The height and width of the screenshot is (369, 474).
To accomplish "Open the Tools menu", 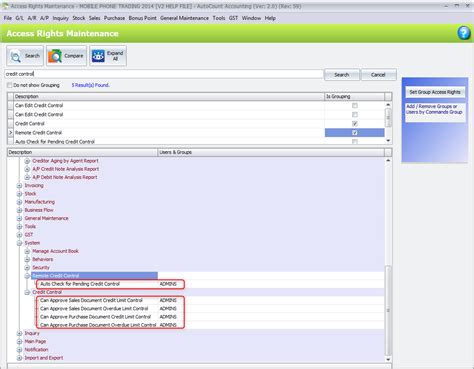I will (219, 18).
